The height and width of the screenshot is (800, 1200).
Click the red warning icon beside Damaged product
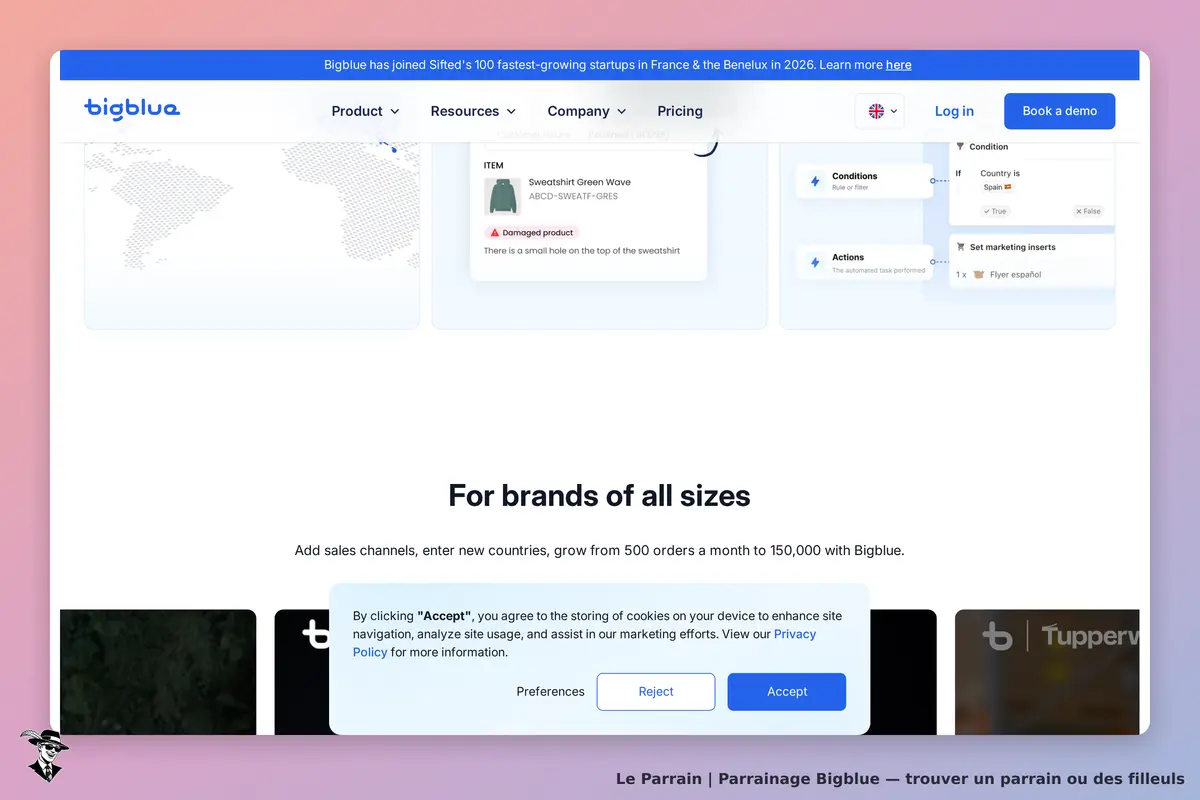[x=494, y=233]
